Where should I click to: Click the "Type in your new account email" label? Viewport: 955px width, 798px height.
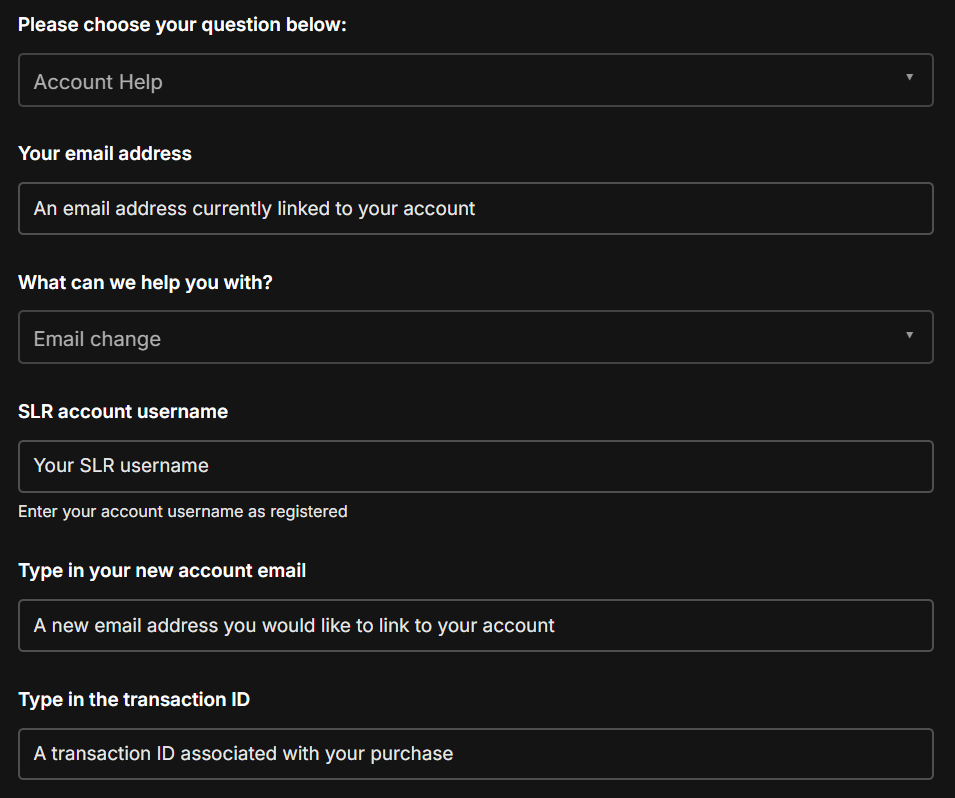point(162,571)
